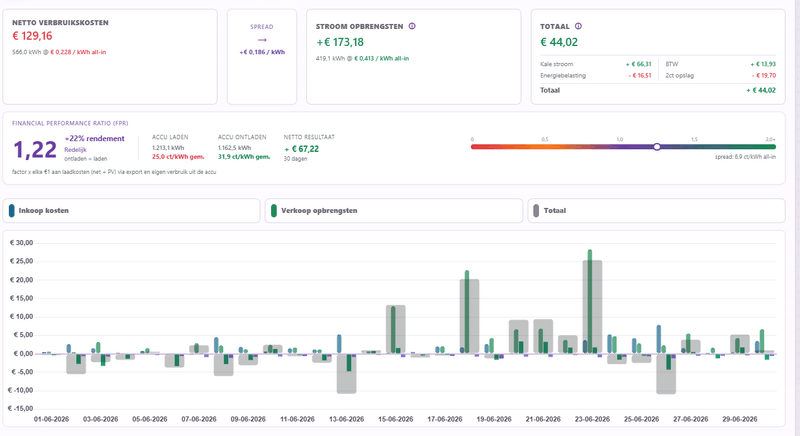This screenshot has width=800, height=436.
Task: Click the BTW row label
Action: click(x=672, y=64)
